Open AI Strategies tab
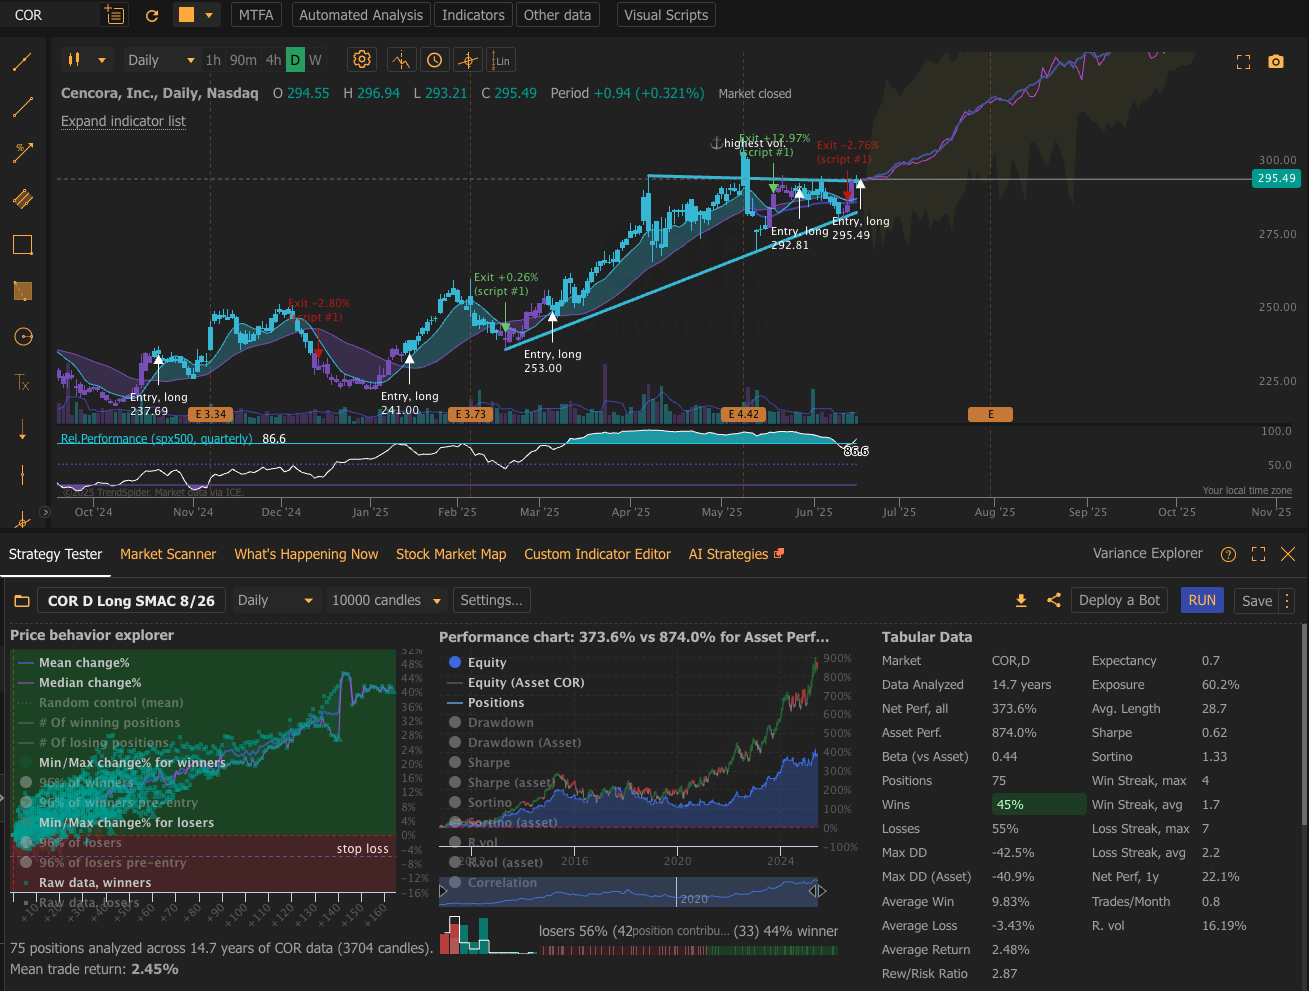The width and height of the screenshot is (1309, 991). click(736, 554)
